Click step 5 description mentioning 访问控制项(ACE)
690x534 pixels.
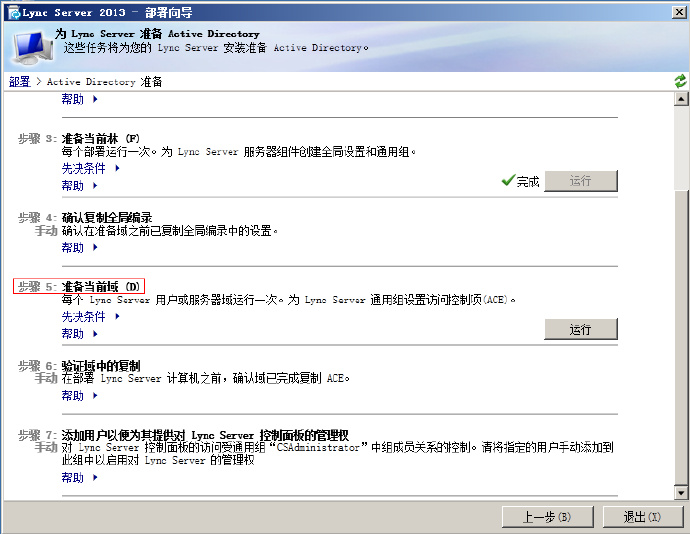coord(289,300)
